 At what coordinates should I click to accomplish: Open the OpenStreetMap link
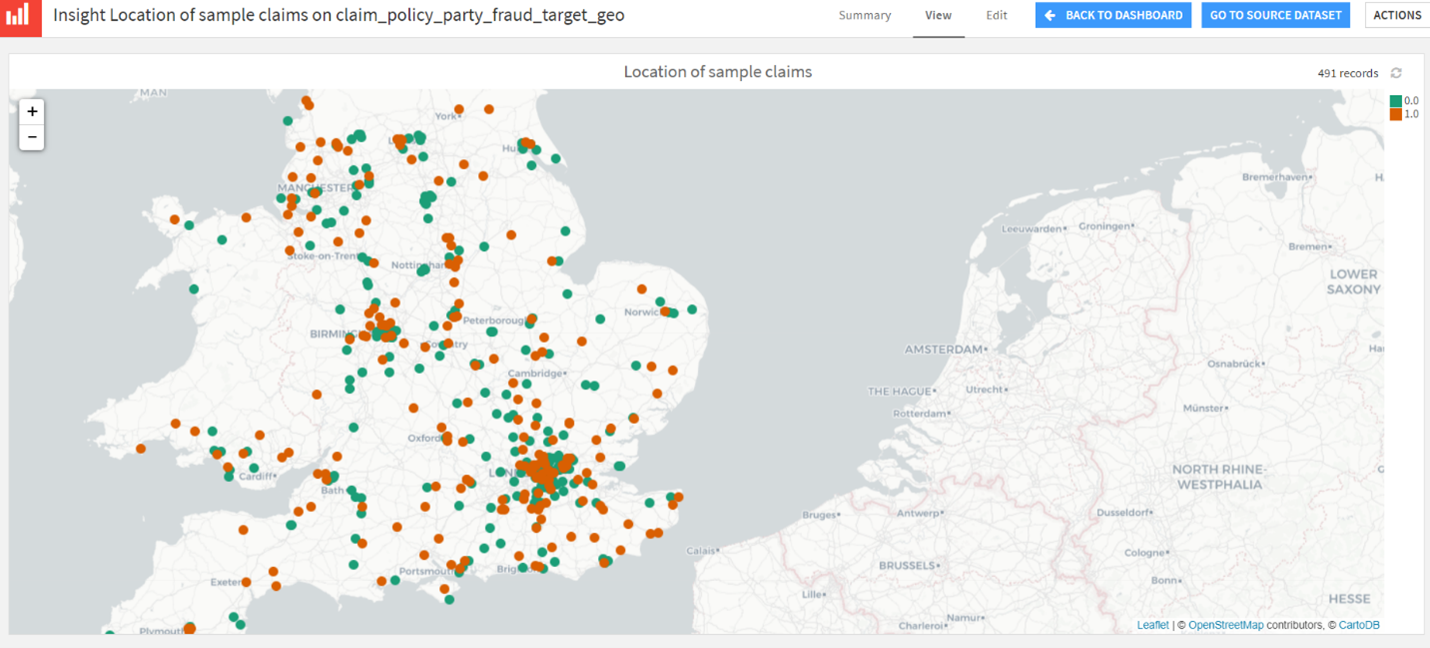pyautogui.click(x=1225, y=625)
